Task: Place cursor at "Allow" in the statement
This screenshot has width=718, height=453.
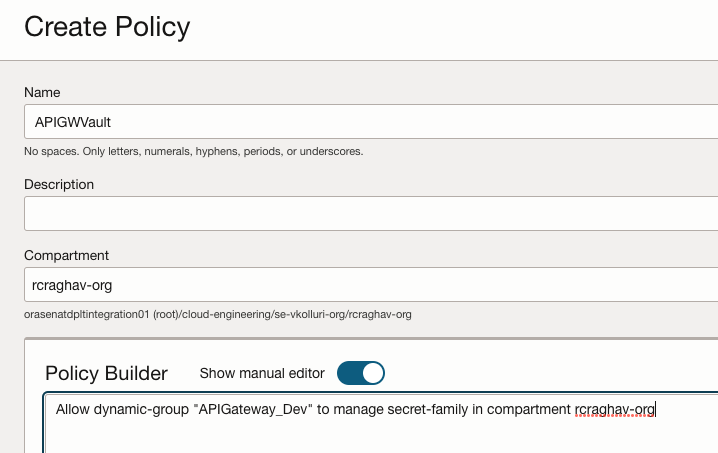Action: [74, 409]
